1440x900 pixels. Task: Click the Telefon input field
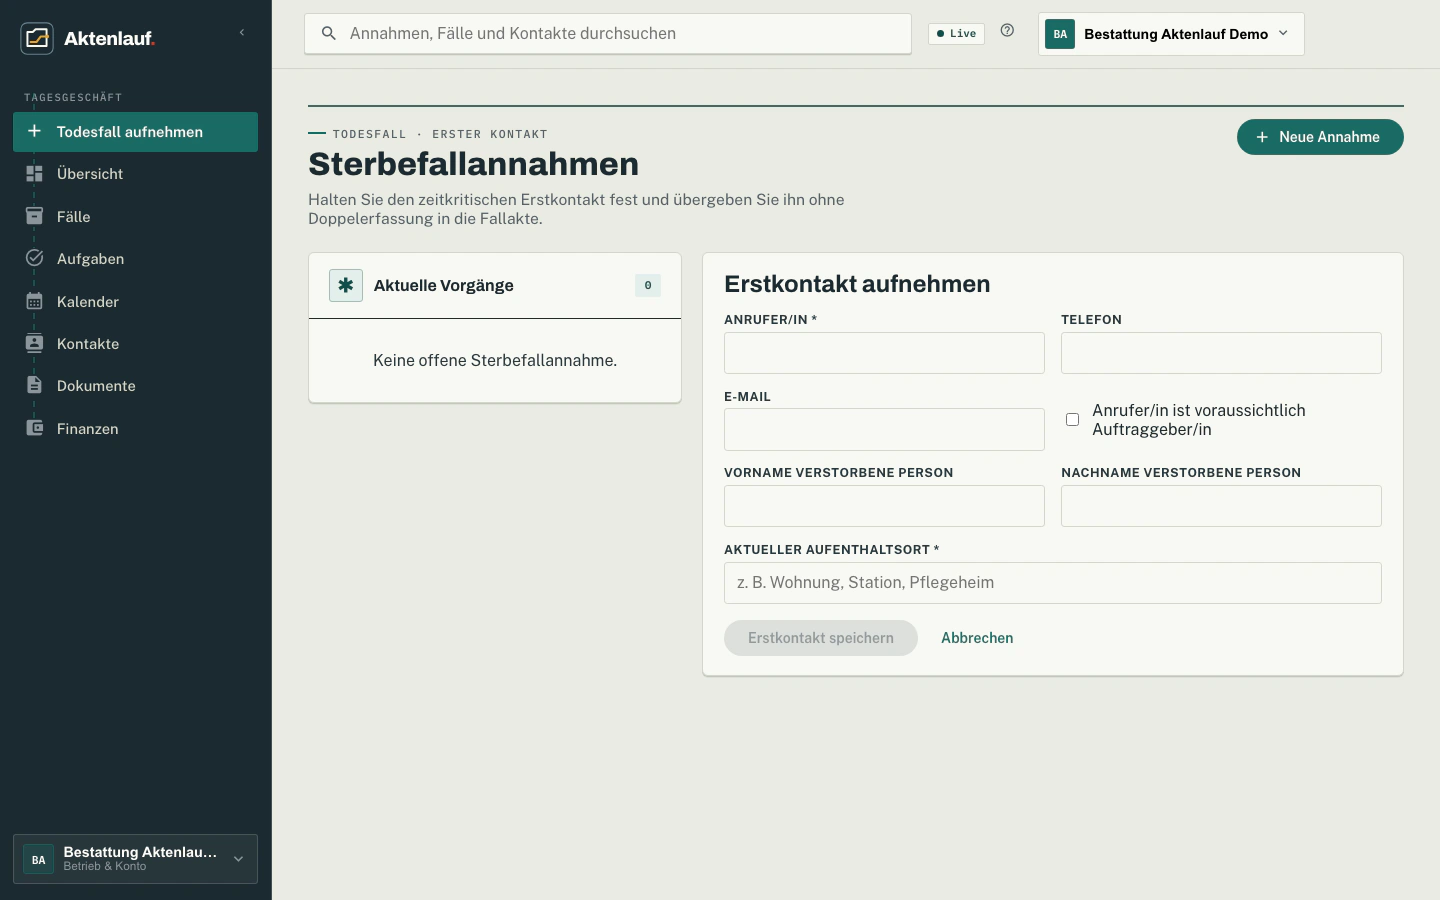(1221, 353)
